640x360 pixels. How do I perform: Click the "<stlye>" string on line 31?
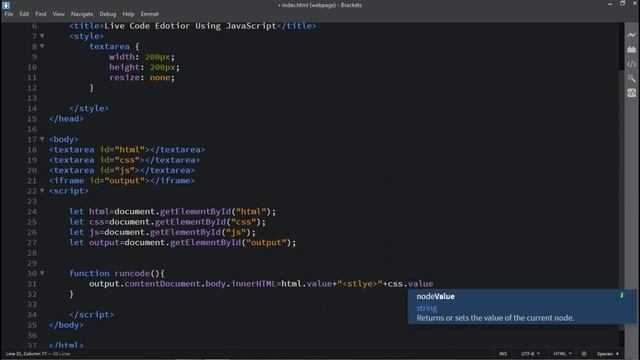click(x=360, y=284)
